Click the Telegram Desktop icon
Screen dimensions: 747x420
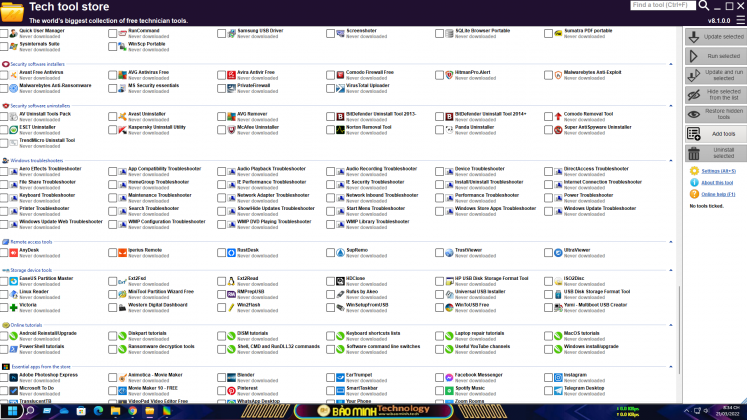point(558,391)
